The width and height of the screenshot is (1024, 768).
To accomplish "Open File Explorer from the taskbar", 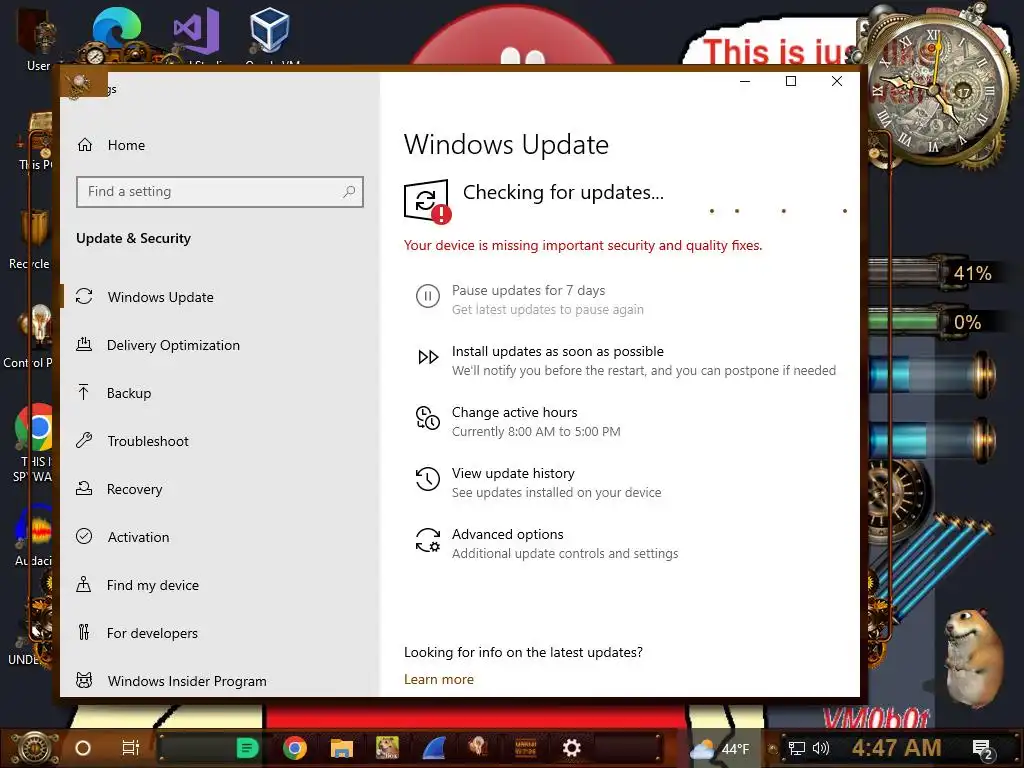I will point(342,748).
